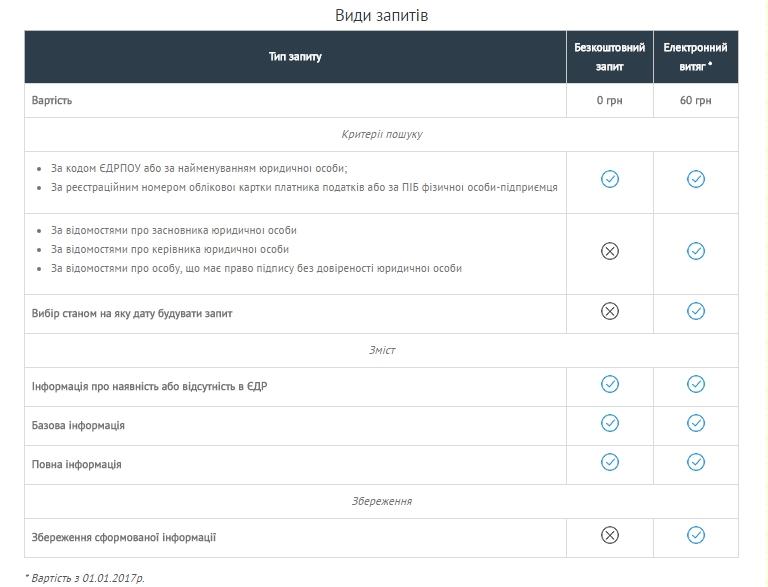Viewport: 768px width, 587px height.
Task: Click the Види запитів table title
Action: pyautogui.click(x=381, y=16)
